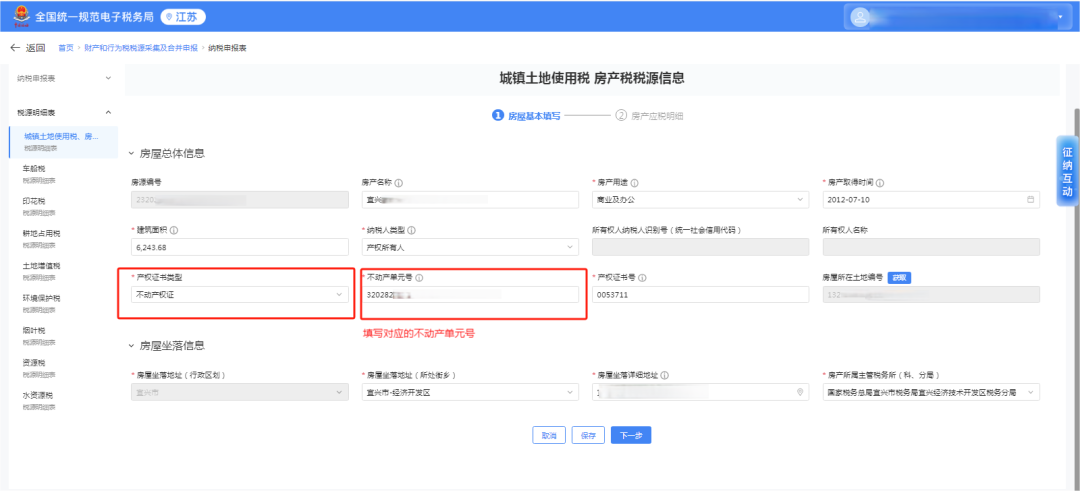Screen dimensions: 1080x491
Task: Click map pin icon in detailed address field
Action: click(800, 392)
